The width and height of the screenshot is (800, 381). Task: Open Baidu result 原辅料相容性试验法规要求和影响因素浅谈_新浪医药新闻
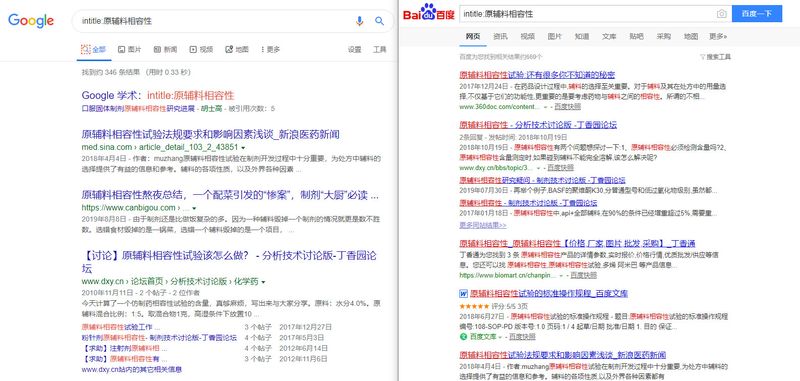tap(562, 354)
